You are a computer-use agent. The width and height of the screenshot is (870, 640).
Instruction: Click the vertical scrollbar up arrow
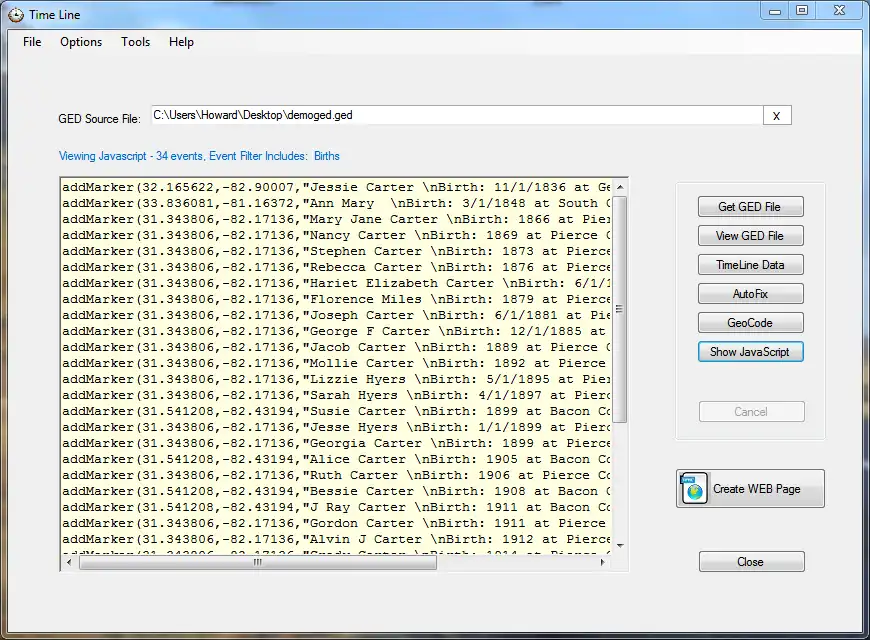[x=620, y=187]
